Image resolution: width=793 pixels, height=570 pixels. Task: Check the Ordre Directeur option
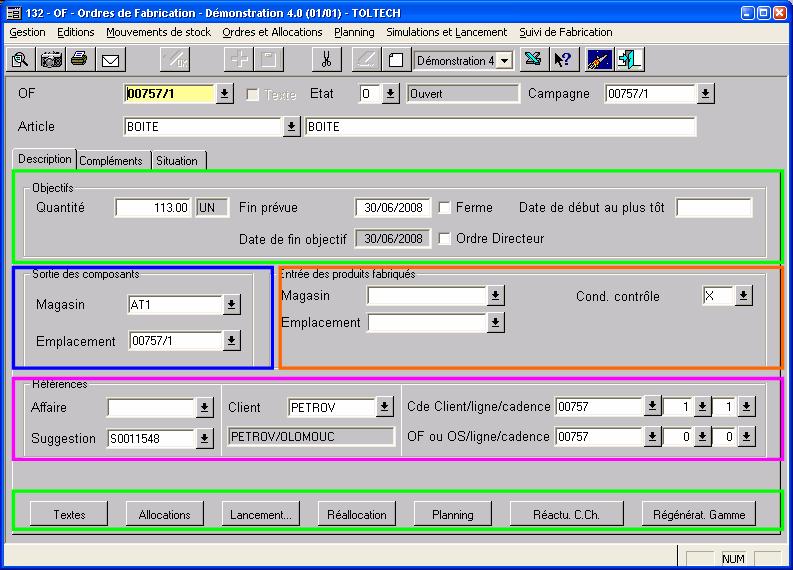[x=445, y=239]
